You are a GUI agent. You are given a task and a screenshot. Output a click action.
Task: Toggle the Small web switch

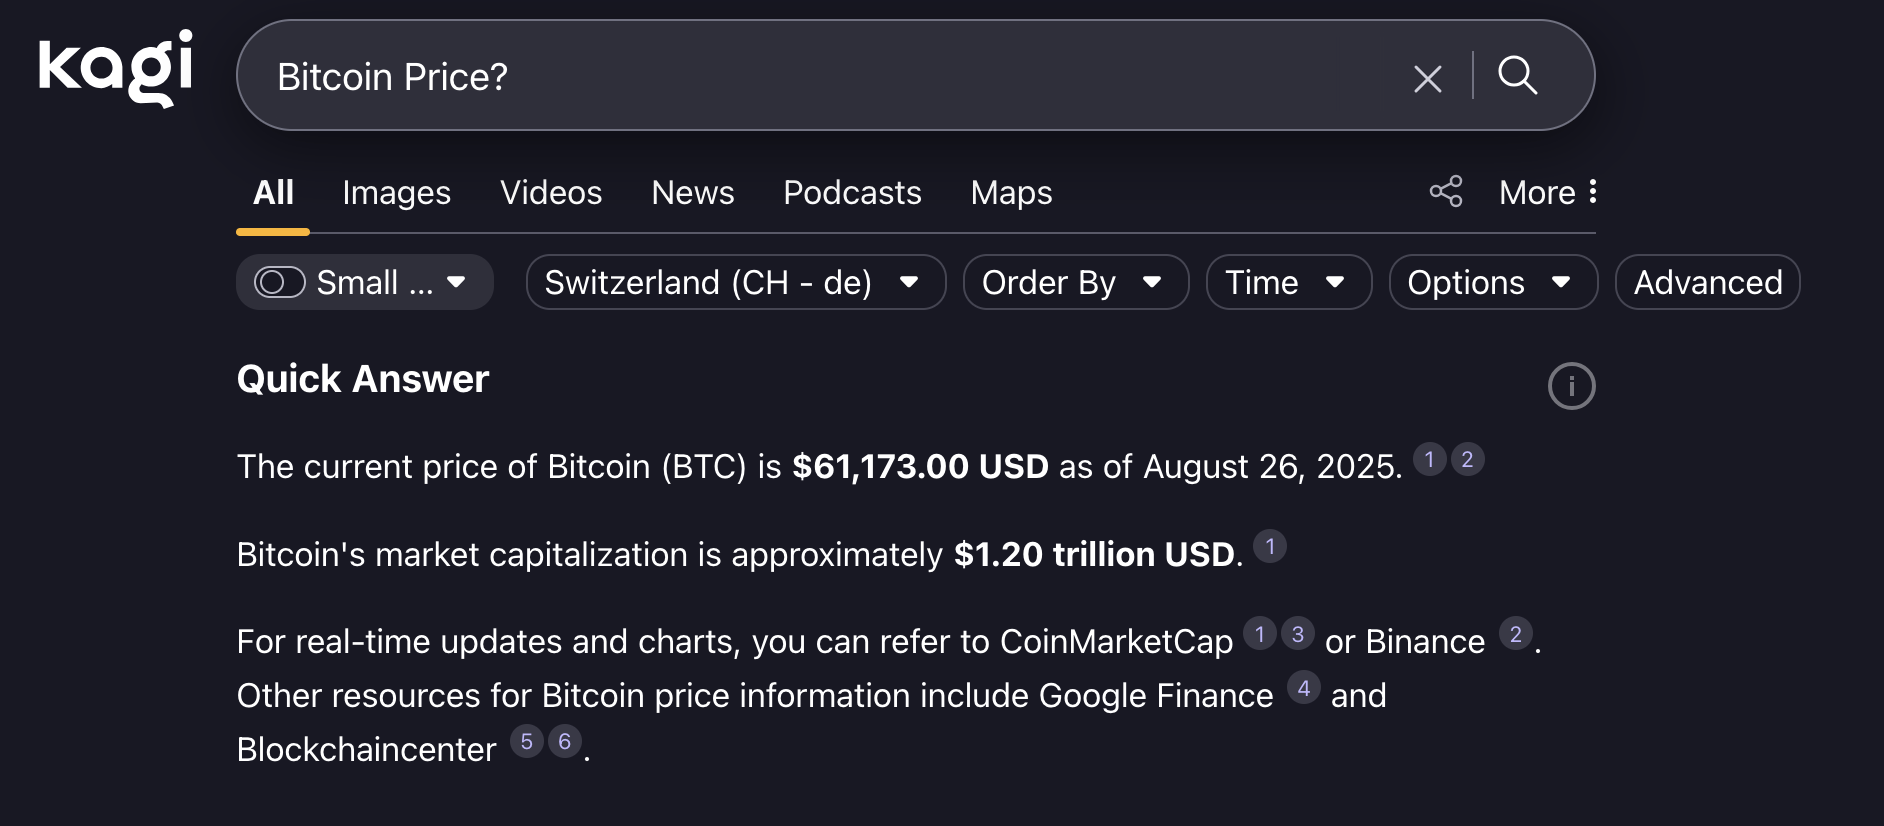[280, 282]
